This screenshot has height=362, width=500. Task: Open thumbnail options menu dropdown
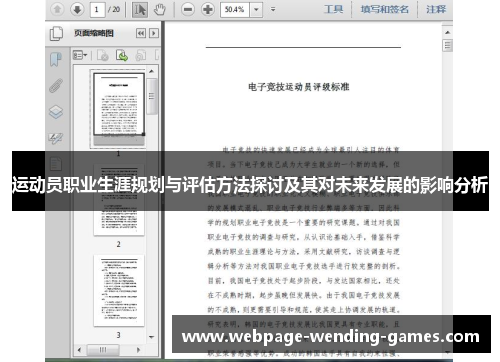coord(80,55)
